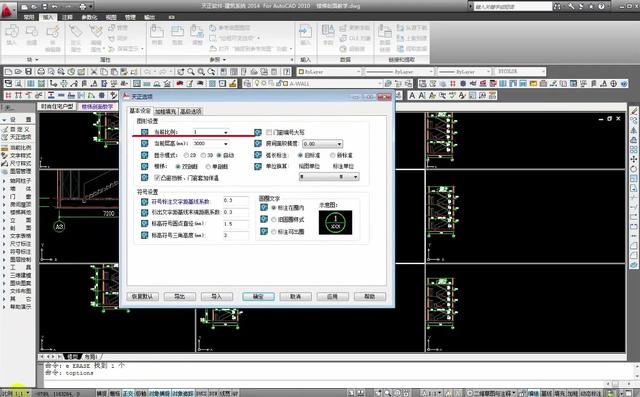The height and width of the screenshot is (397, 640).
Task: Click the Copy icon in the standard toolbar
Action: [x=104, y=72]
